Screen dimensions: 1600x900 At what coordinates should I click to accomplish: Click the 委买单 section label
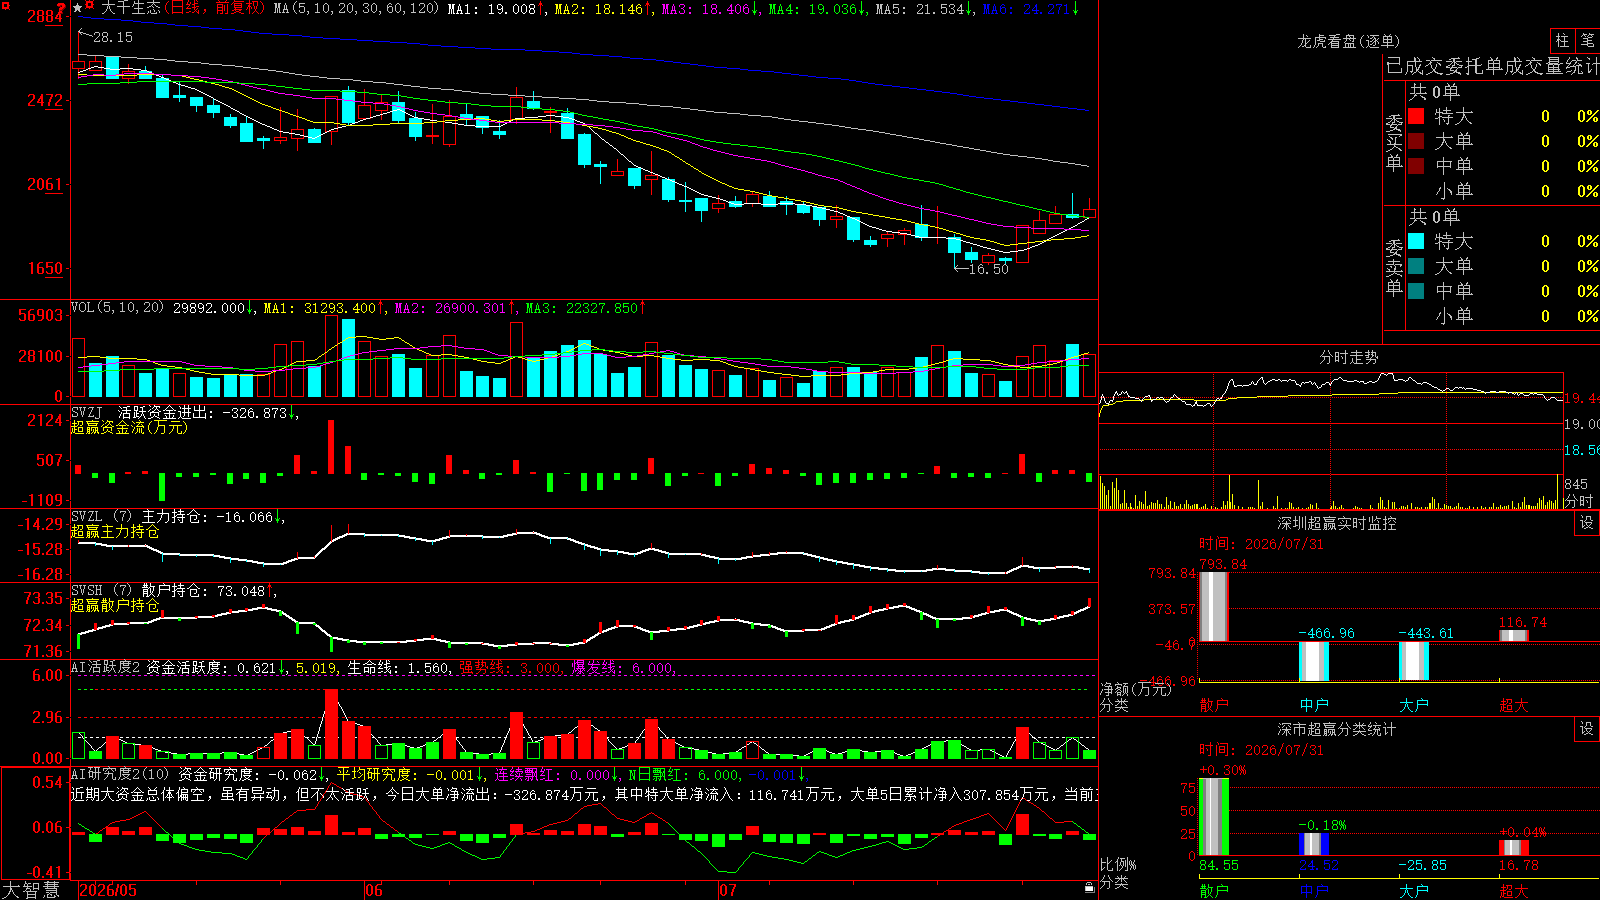click(1394, 143)
